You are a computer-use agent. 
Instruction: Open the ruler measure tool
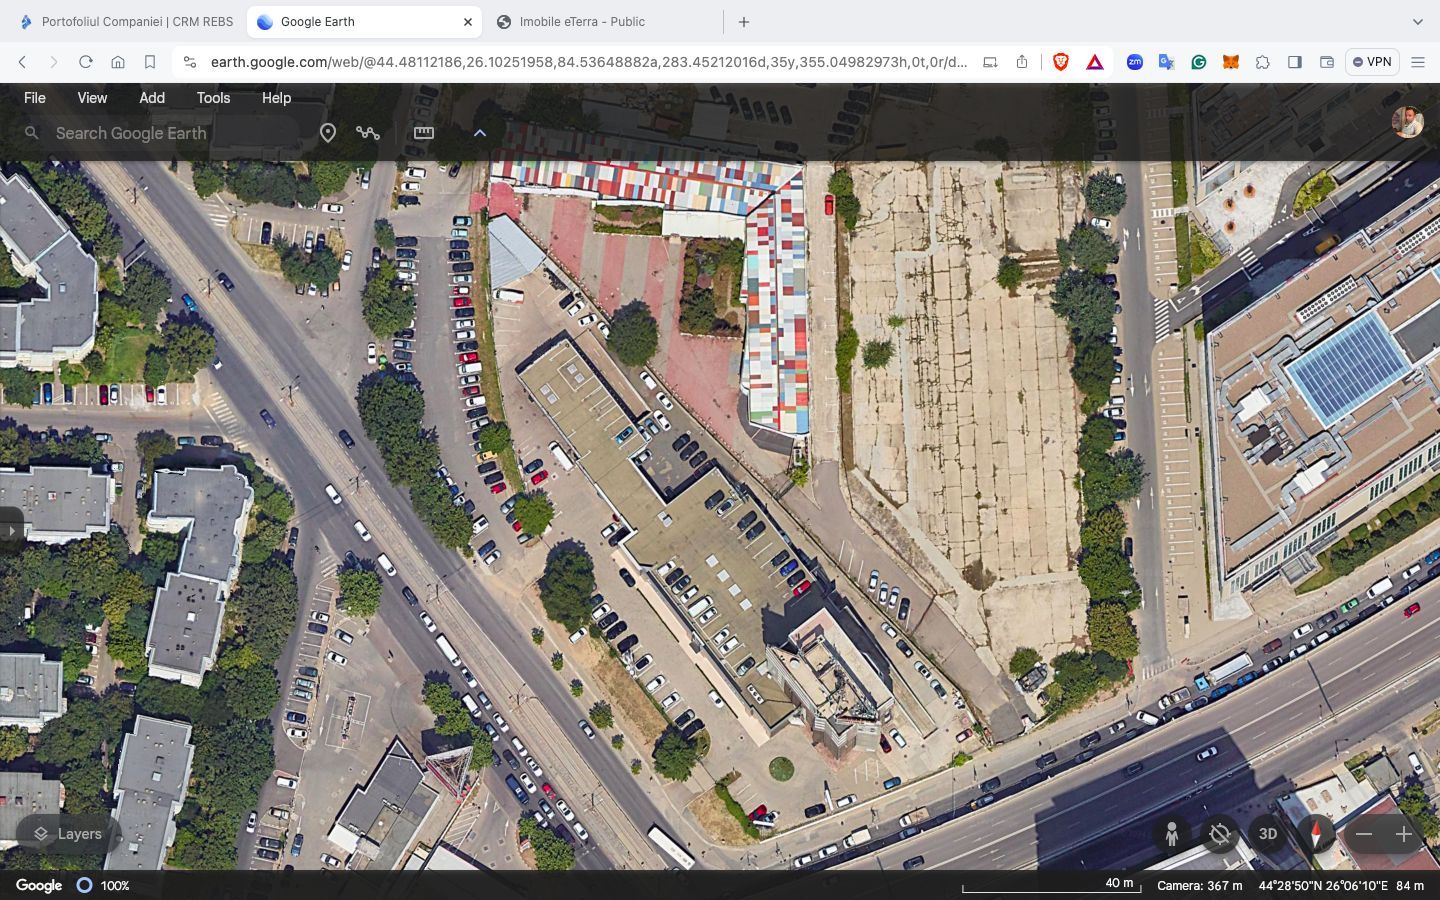[x=424, y=133]
